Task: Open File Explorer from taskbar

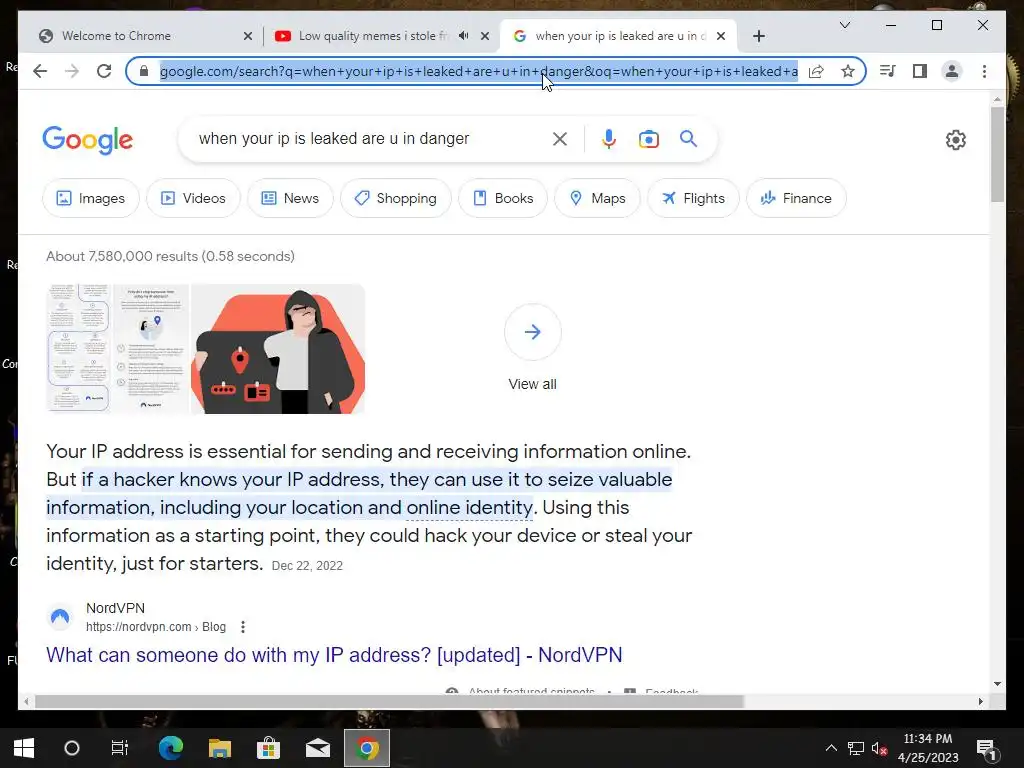Action: 219,748
